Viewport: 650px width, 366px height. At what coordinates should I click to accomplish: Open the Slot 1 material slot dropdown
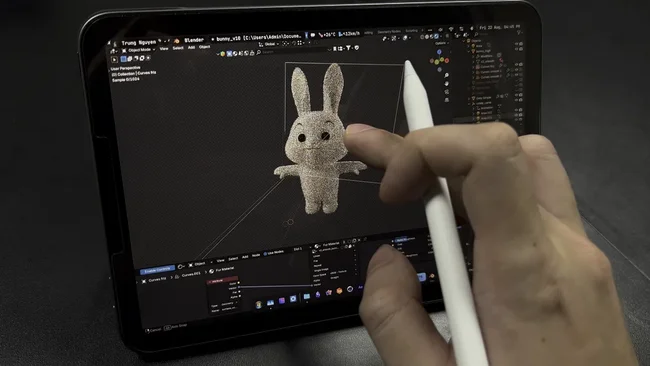(298, 249)
